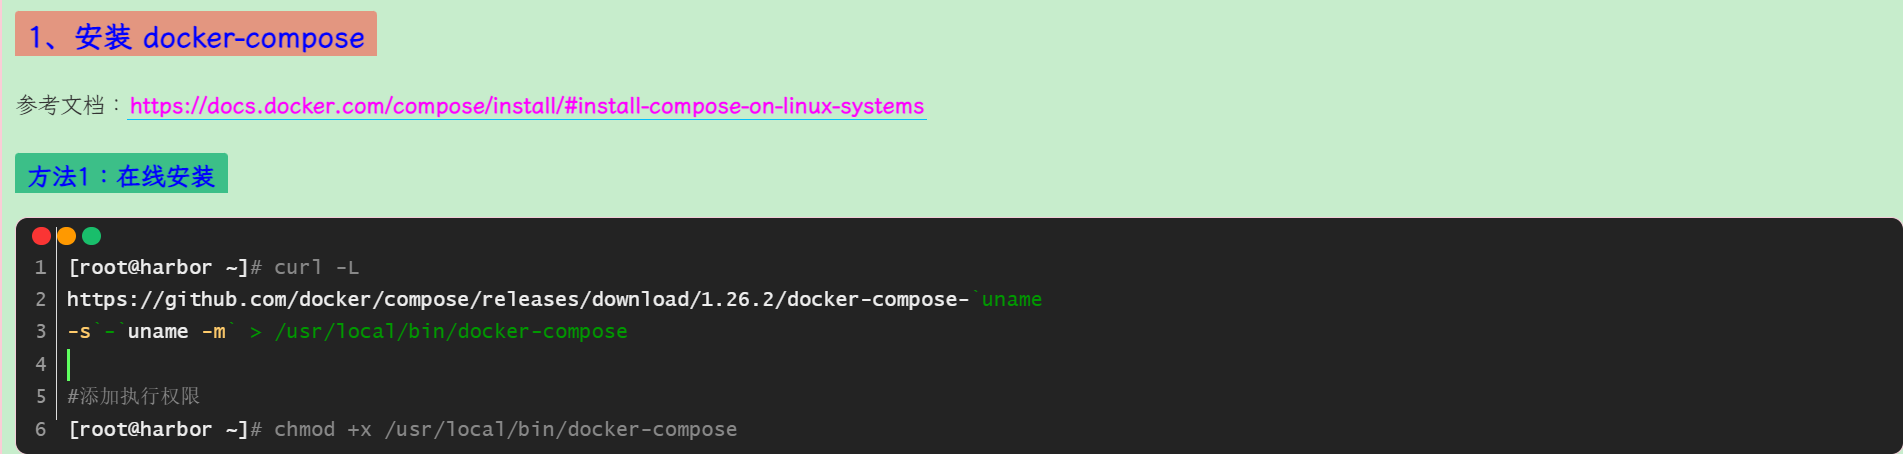Open the docs.docker.com compose install link
Viewport: 1903px width, 454px height.
[x=527, y=106]
